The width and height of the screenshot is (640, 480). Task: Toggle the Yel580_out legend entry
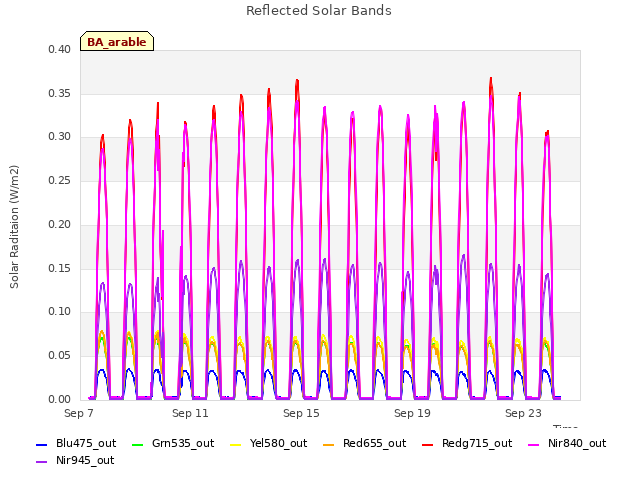pos(269,444)
